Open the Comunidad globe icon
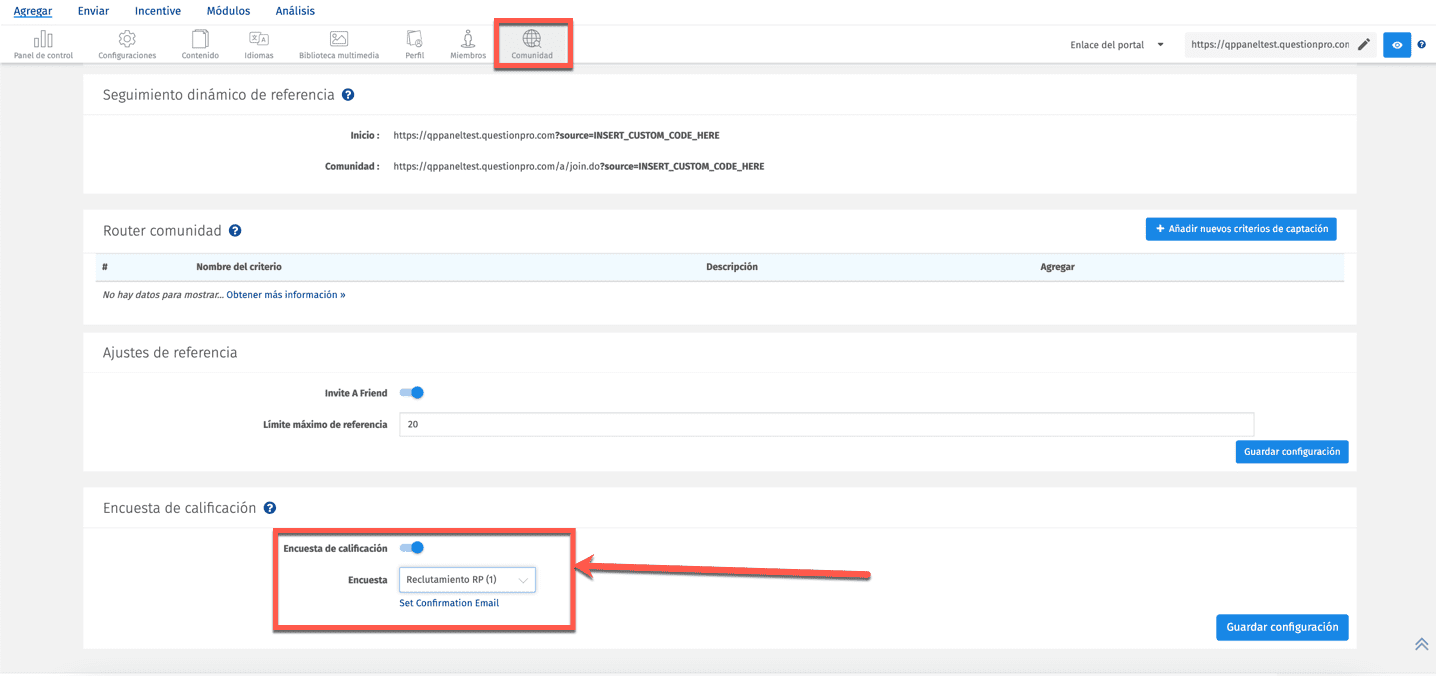Viewport: 1436px width, 676px height. point(532,44)
